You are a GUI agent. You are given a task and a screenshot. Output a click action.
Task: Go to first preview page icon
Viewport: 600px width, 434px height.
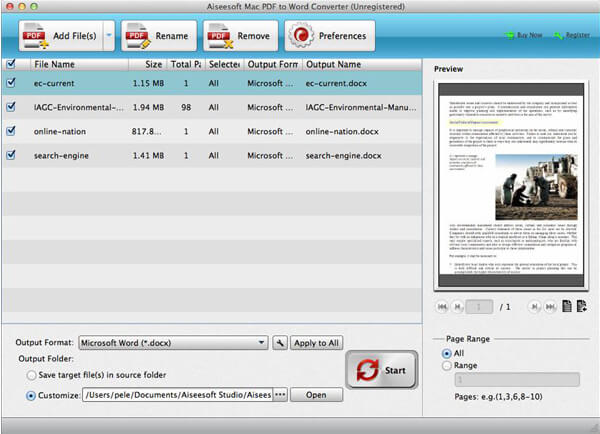pyautogui.click(x=442, y=307)
